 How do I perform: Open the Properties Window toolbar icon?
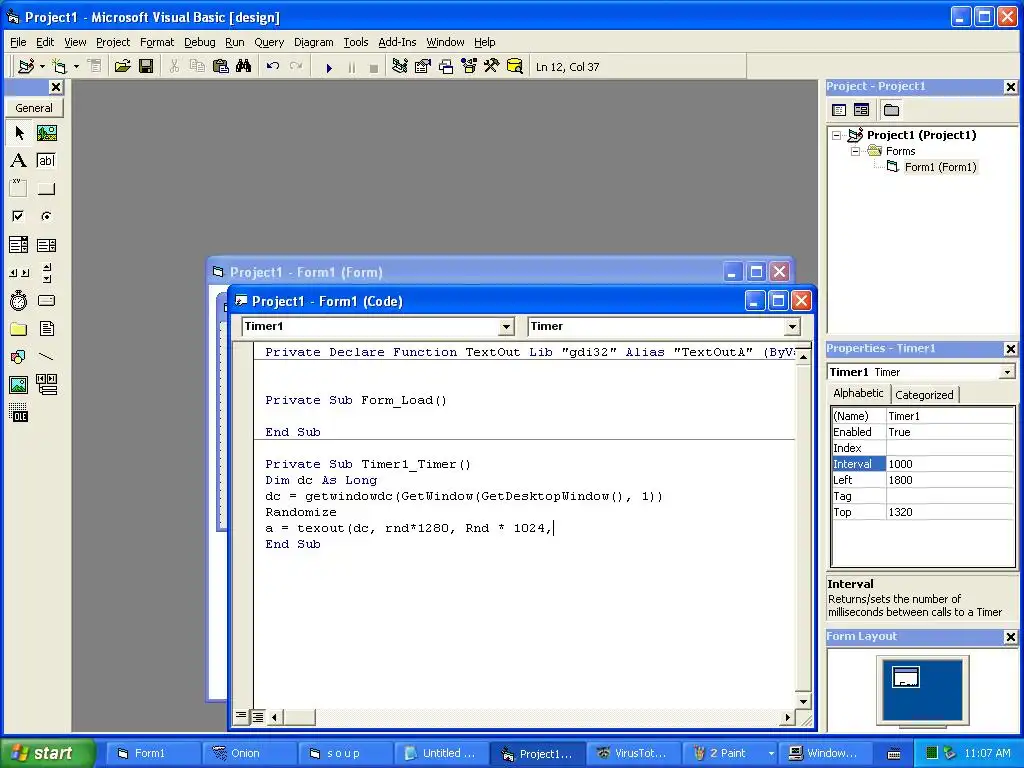423,67
